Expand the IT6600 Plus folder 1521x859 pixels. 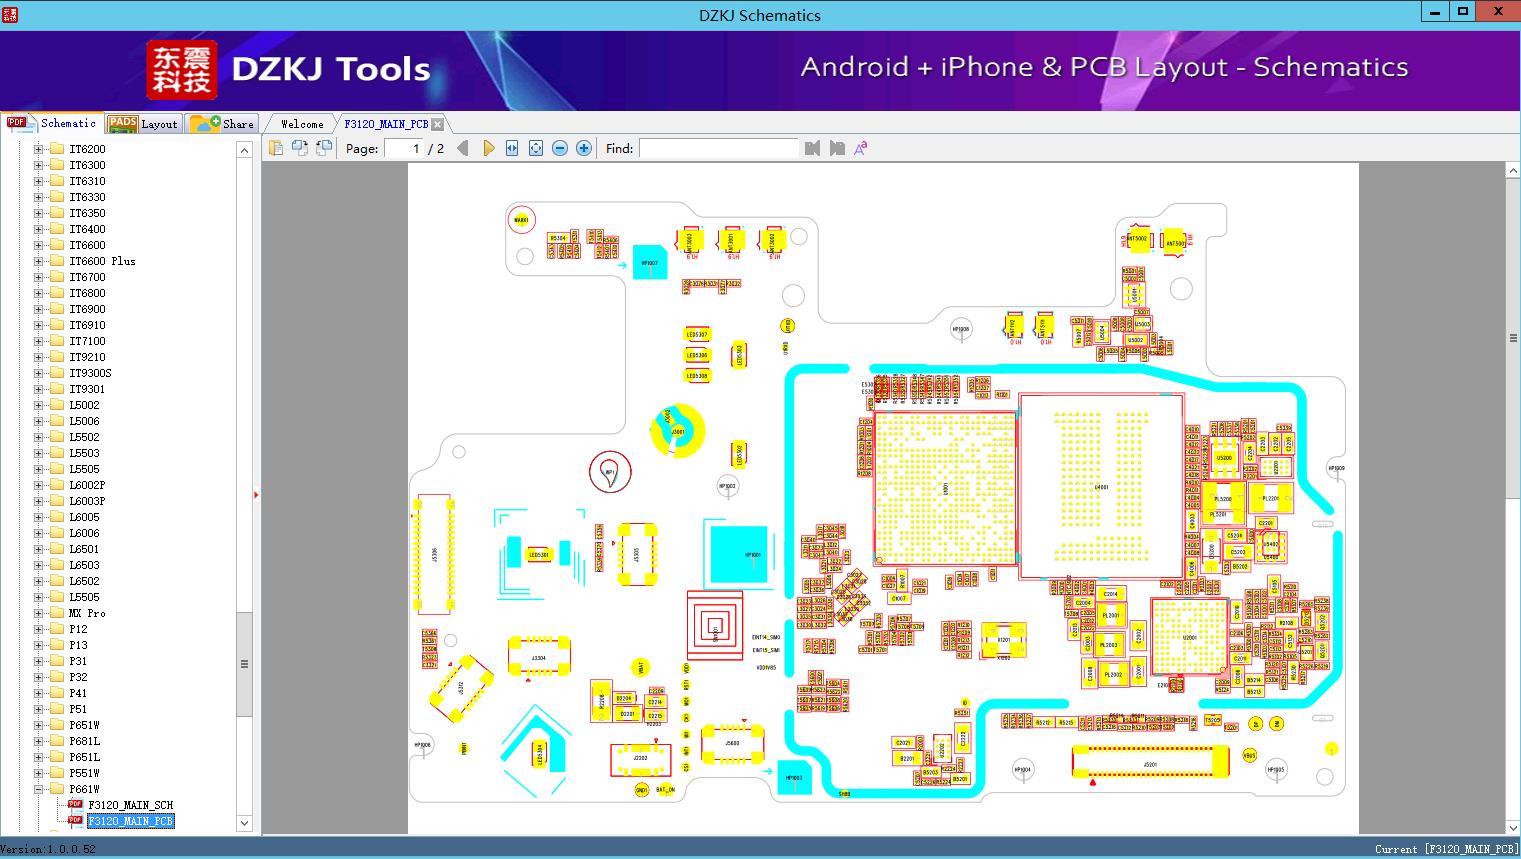pyautogui.click(x=39, y=261)
